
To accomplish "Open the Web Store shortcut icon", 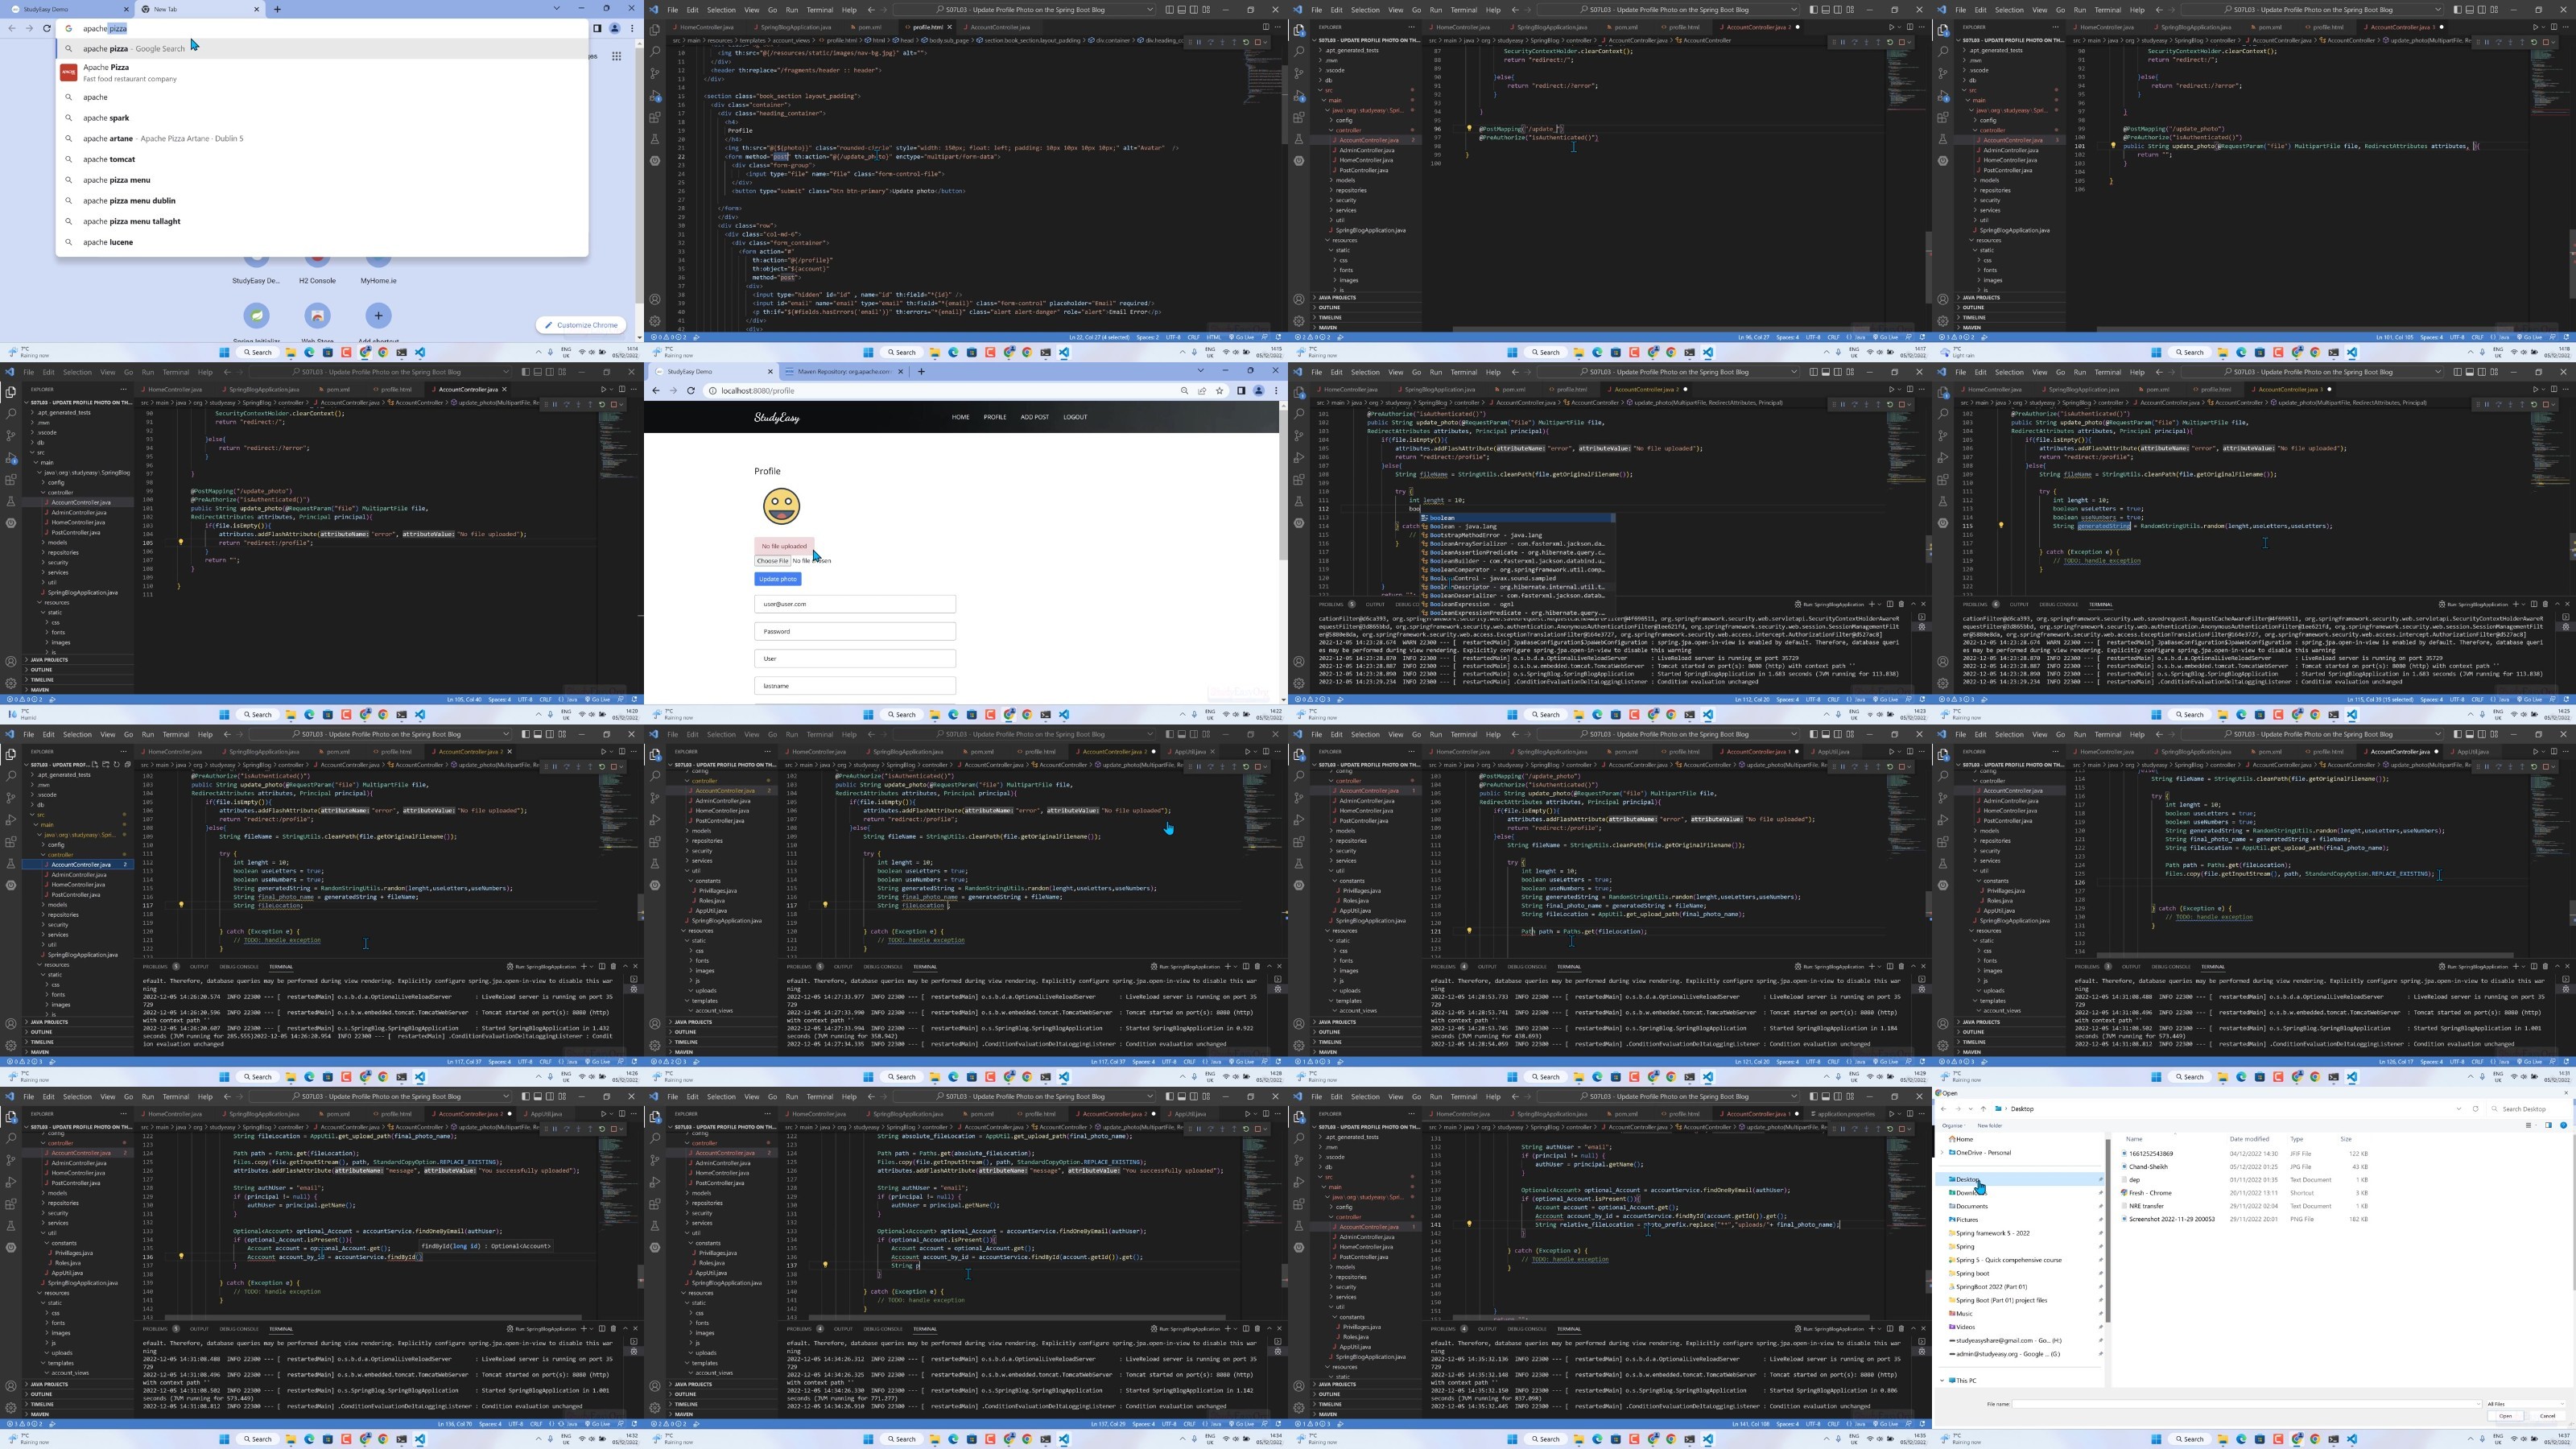I will click(x=317, y=316).
